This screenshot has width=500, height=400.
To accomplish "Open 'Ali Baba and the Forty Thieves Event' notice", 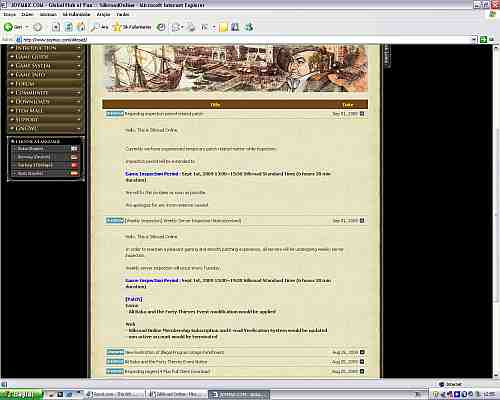I will [166, 362].
